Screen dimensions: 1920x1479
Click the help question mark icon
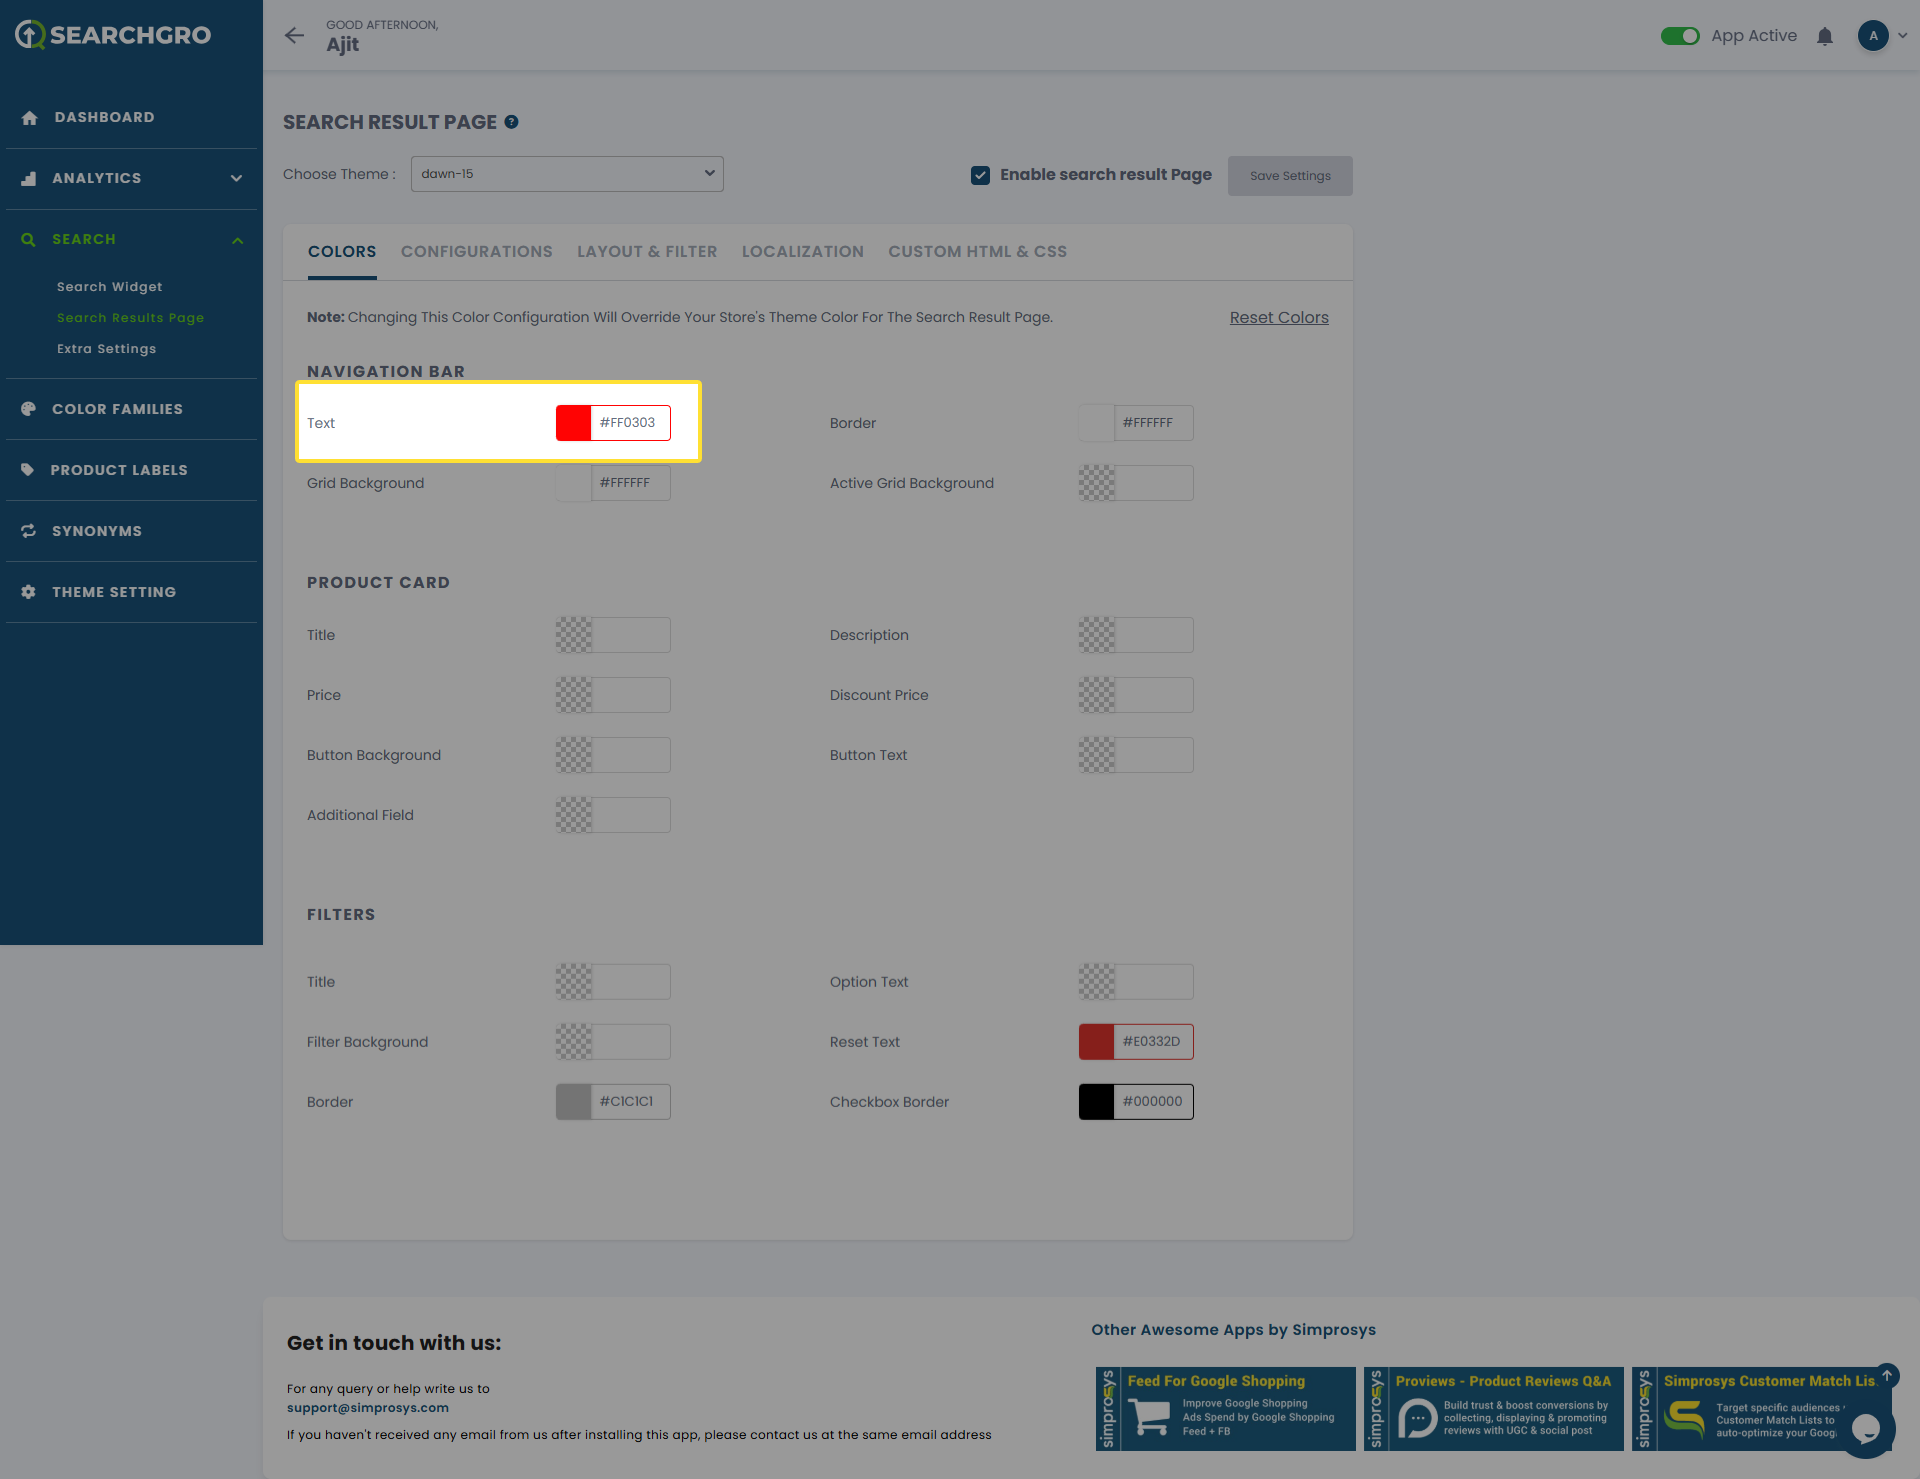pos(511,122)
